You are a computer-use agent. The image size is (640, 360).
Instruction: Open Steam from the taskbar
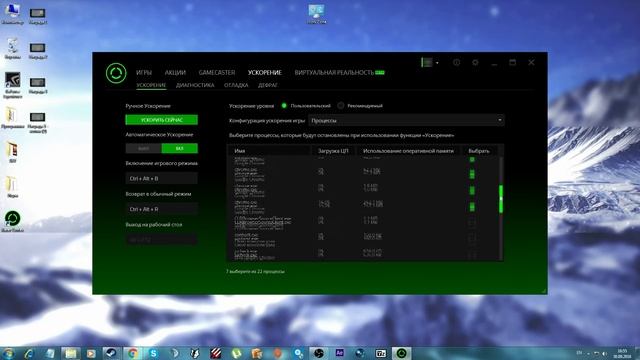(x=111, y=353)
